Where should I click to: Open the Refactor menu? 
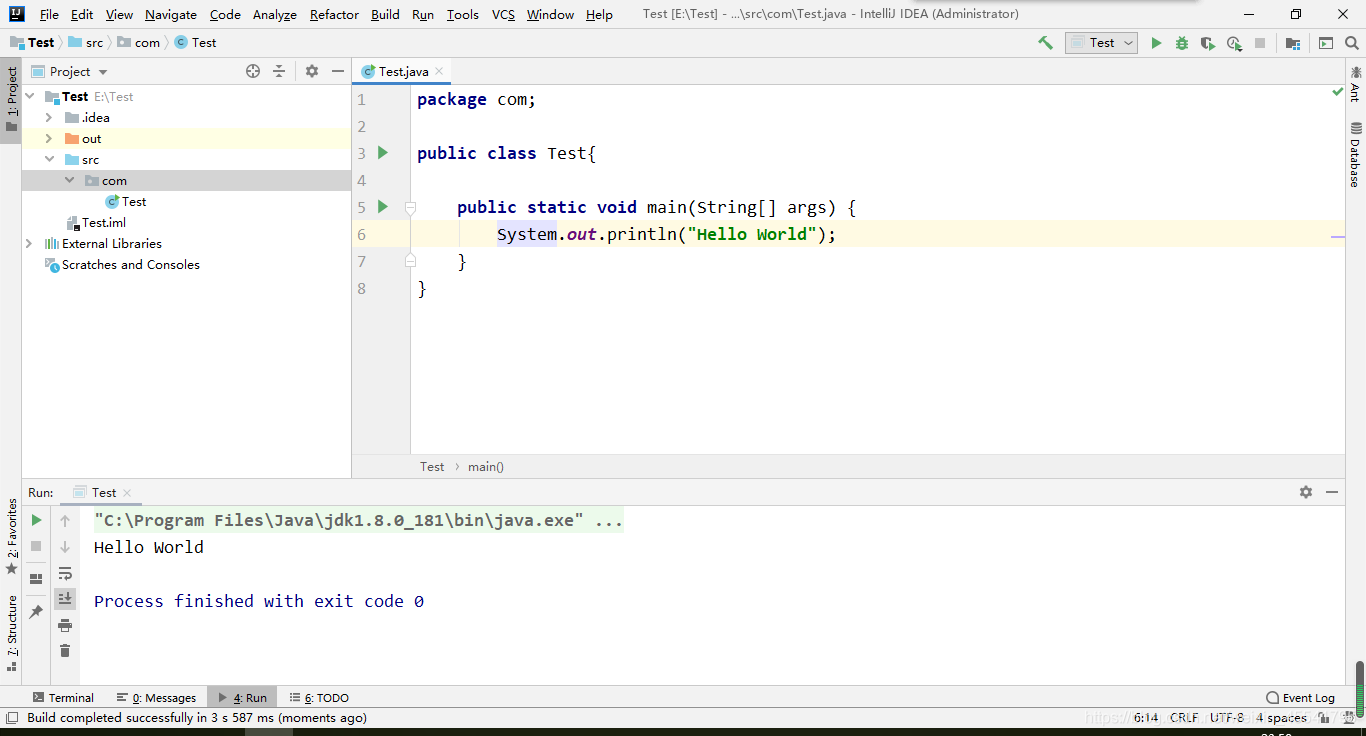pos(334,15)
